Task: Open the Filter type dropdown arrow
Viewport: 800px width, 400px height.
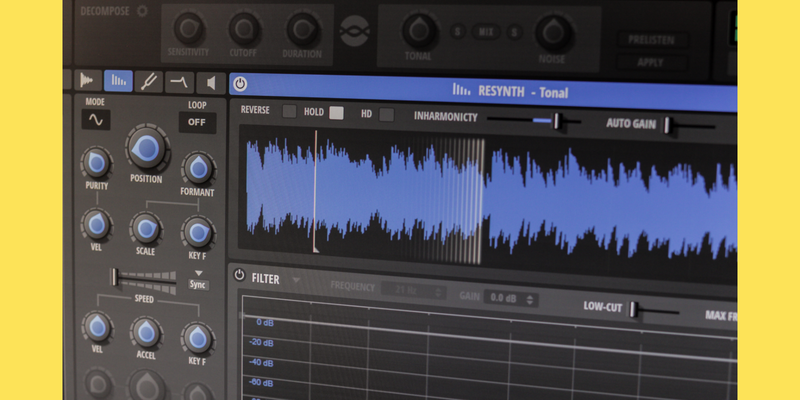Action: [x=296, y=279]
